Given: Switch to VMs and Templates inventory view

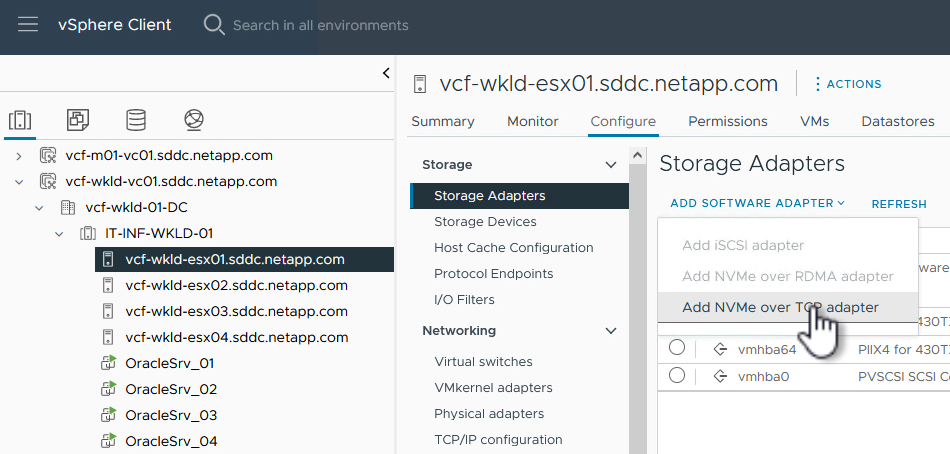Looking at the screenshot, I should 78,121.
